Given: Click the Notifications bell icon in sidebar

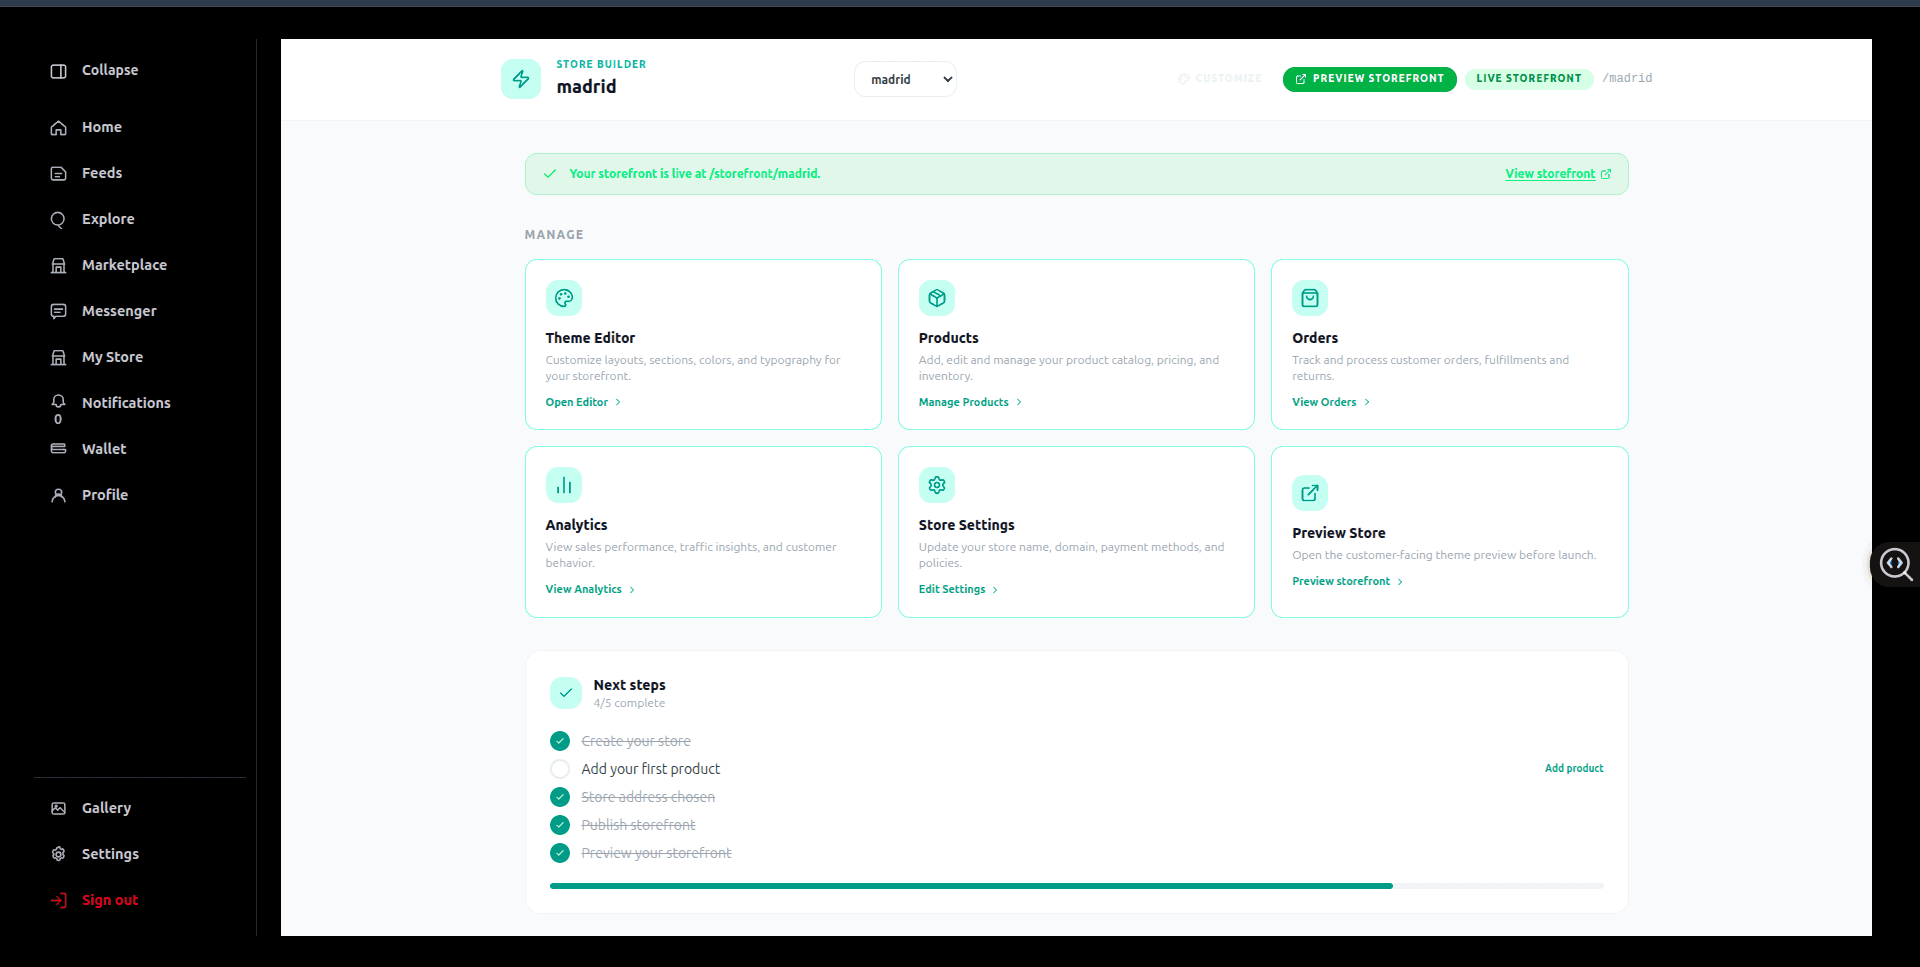Looking at the screenshot, I should [58, 401].
